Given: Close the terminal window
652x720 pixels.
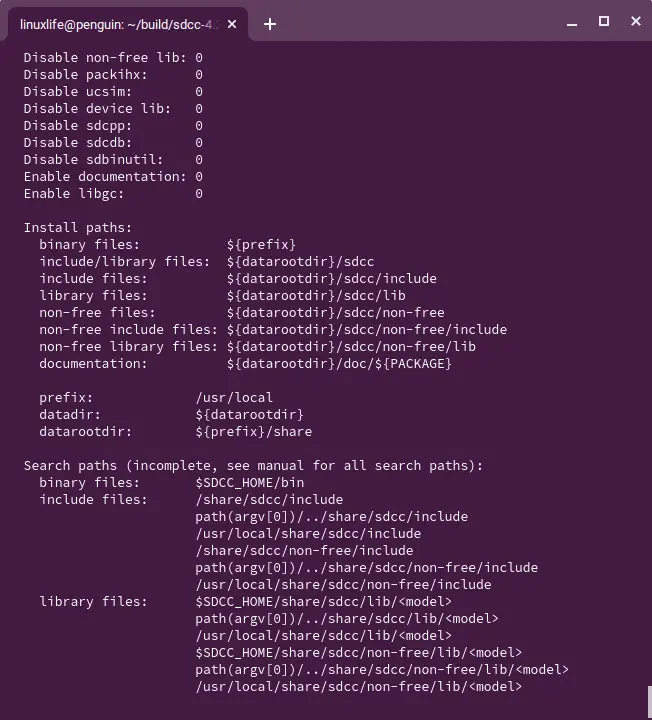Looking at the screenshot, I should pyautogui.click(x=636, y=21).
